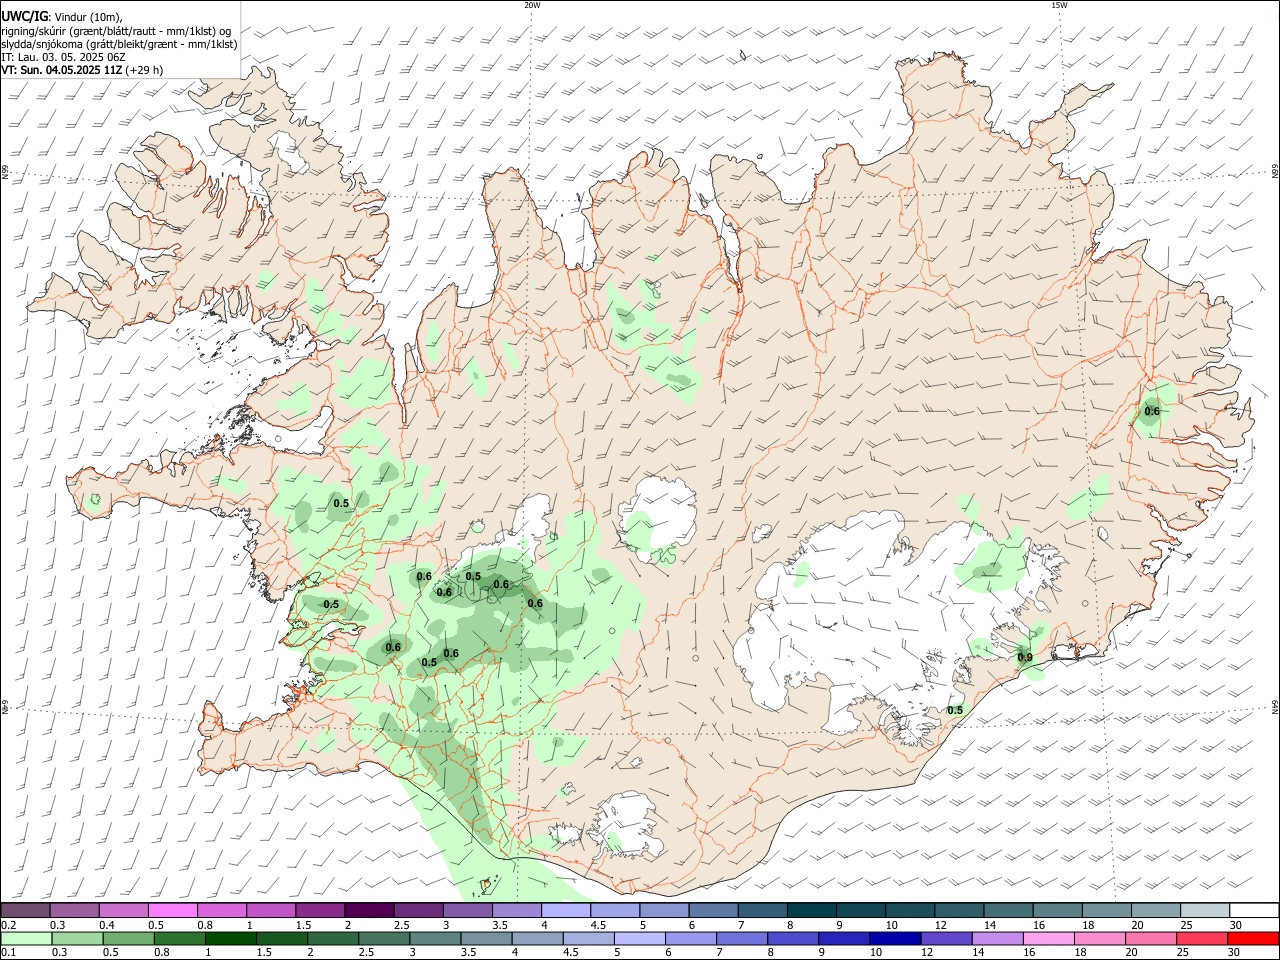Select the deep blue 10–12 lower legend swatch

tap(895, 938)
